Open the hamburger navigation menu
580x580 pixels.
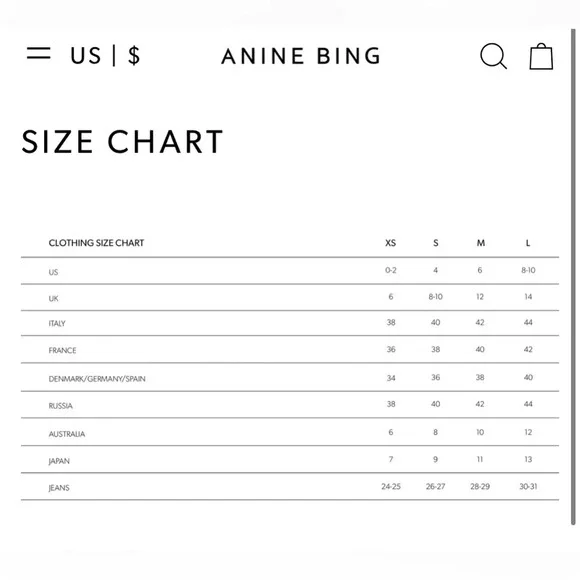pos(38,53)
